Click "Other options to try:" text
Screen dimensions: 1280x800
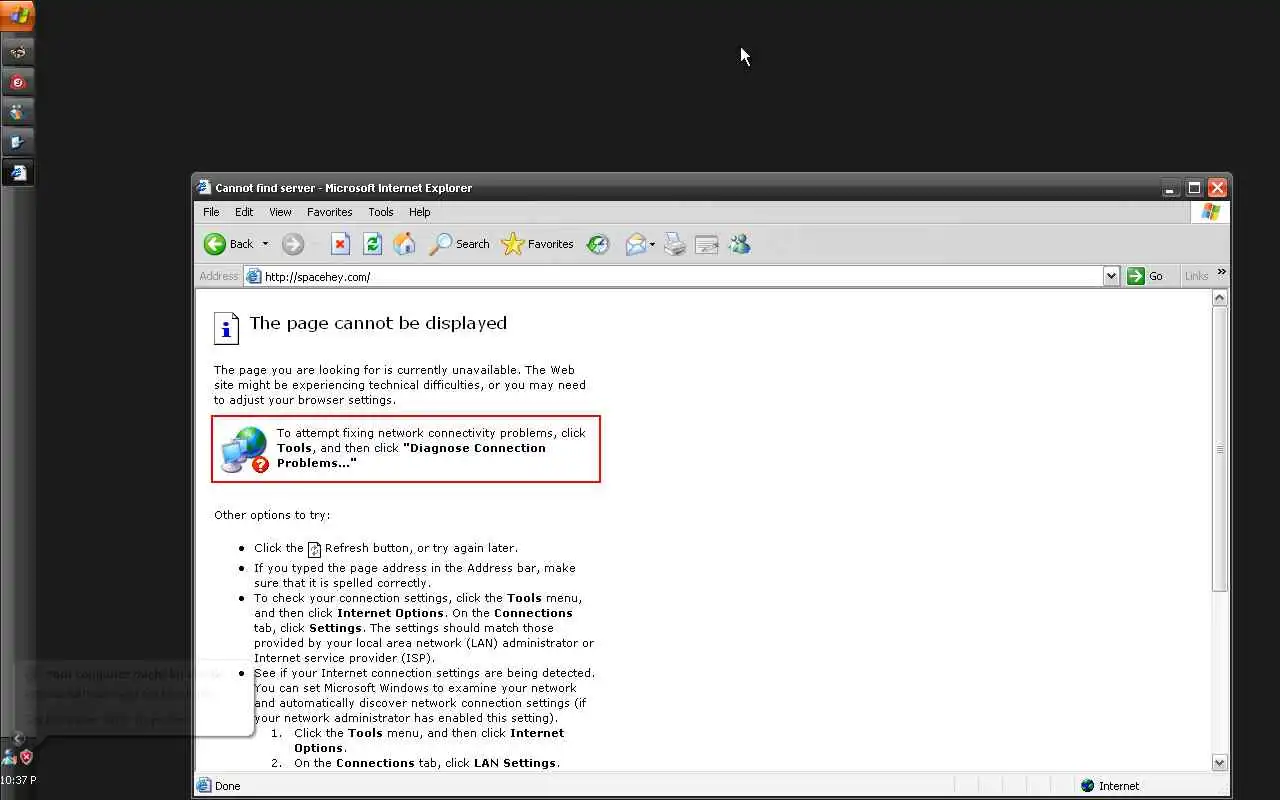pos(272,515)
